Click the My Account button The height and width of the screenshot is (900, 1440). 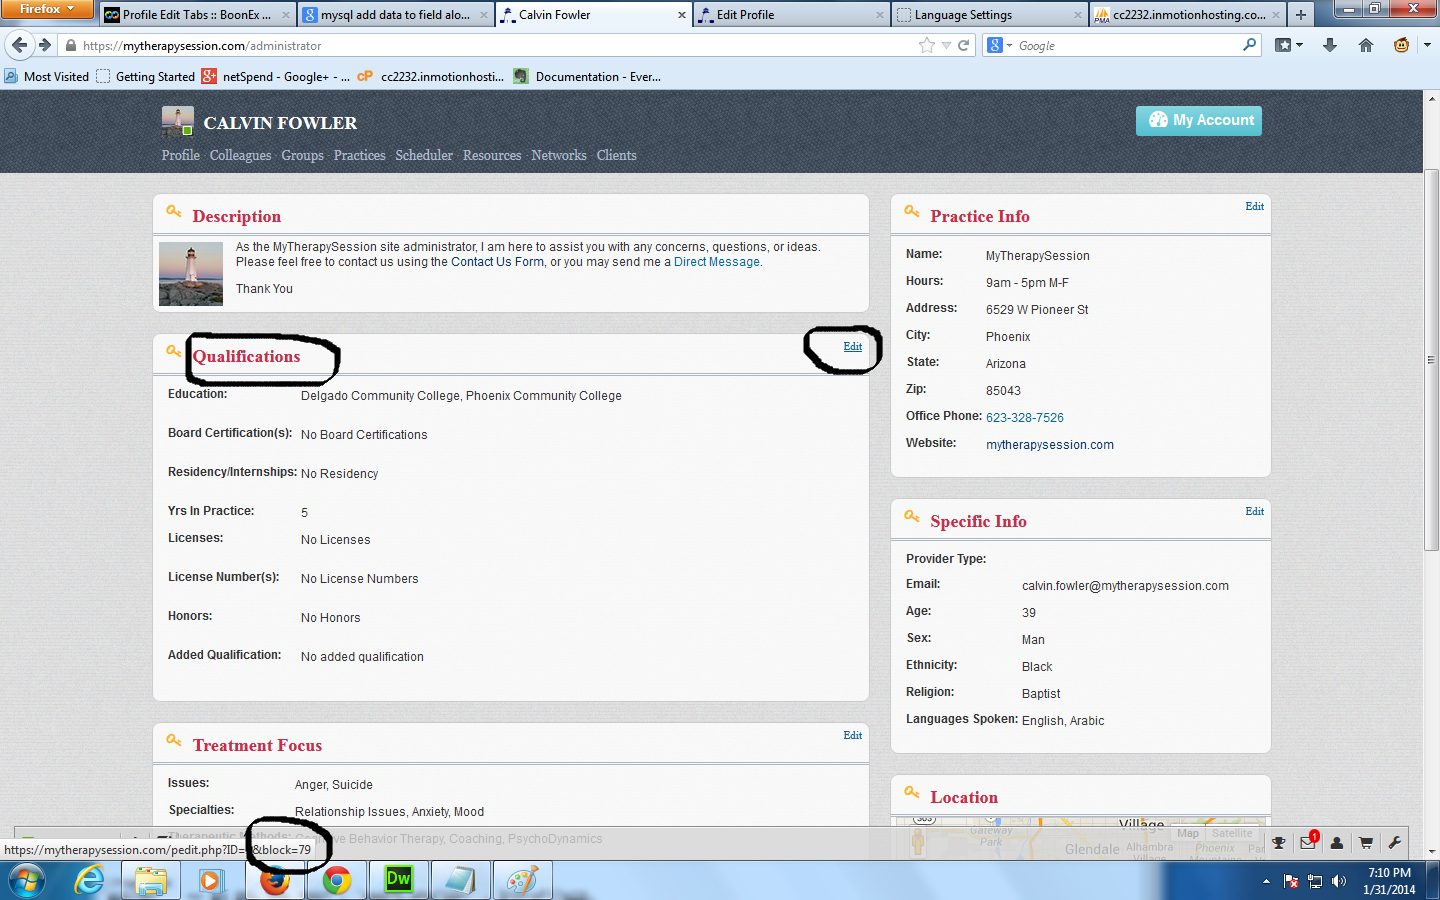[1198, 120]
